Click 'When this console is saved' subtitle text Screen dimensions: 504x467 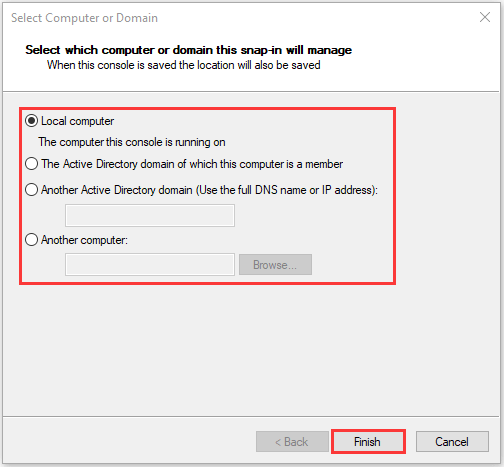tap(184, 65)
